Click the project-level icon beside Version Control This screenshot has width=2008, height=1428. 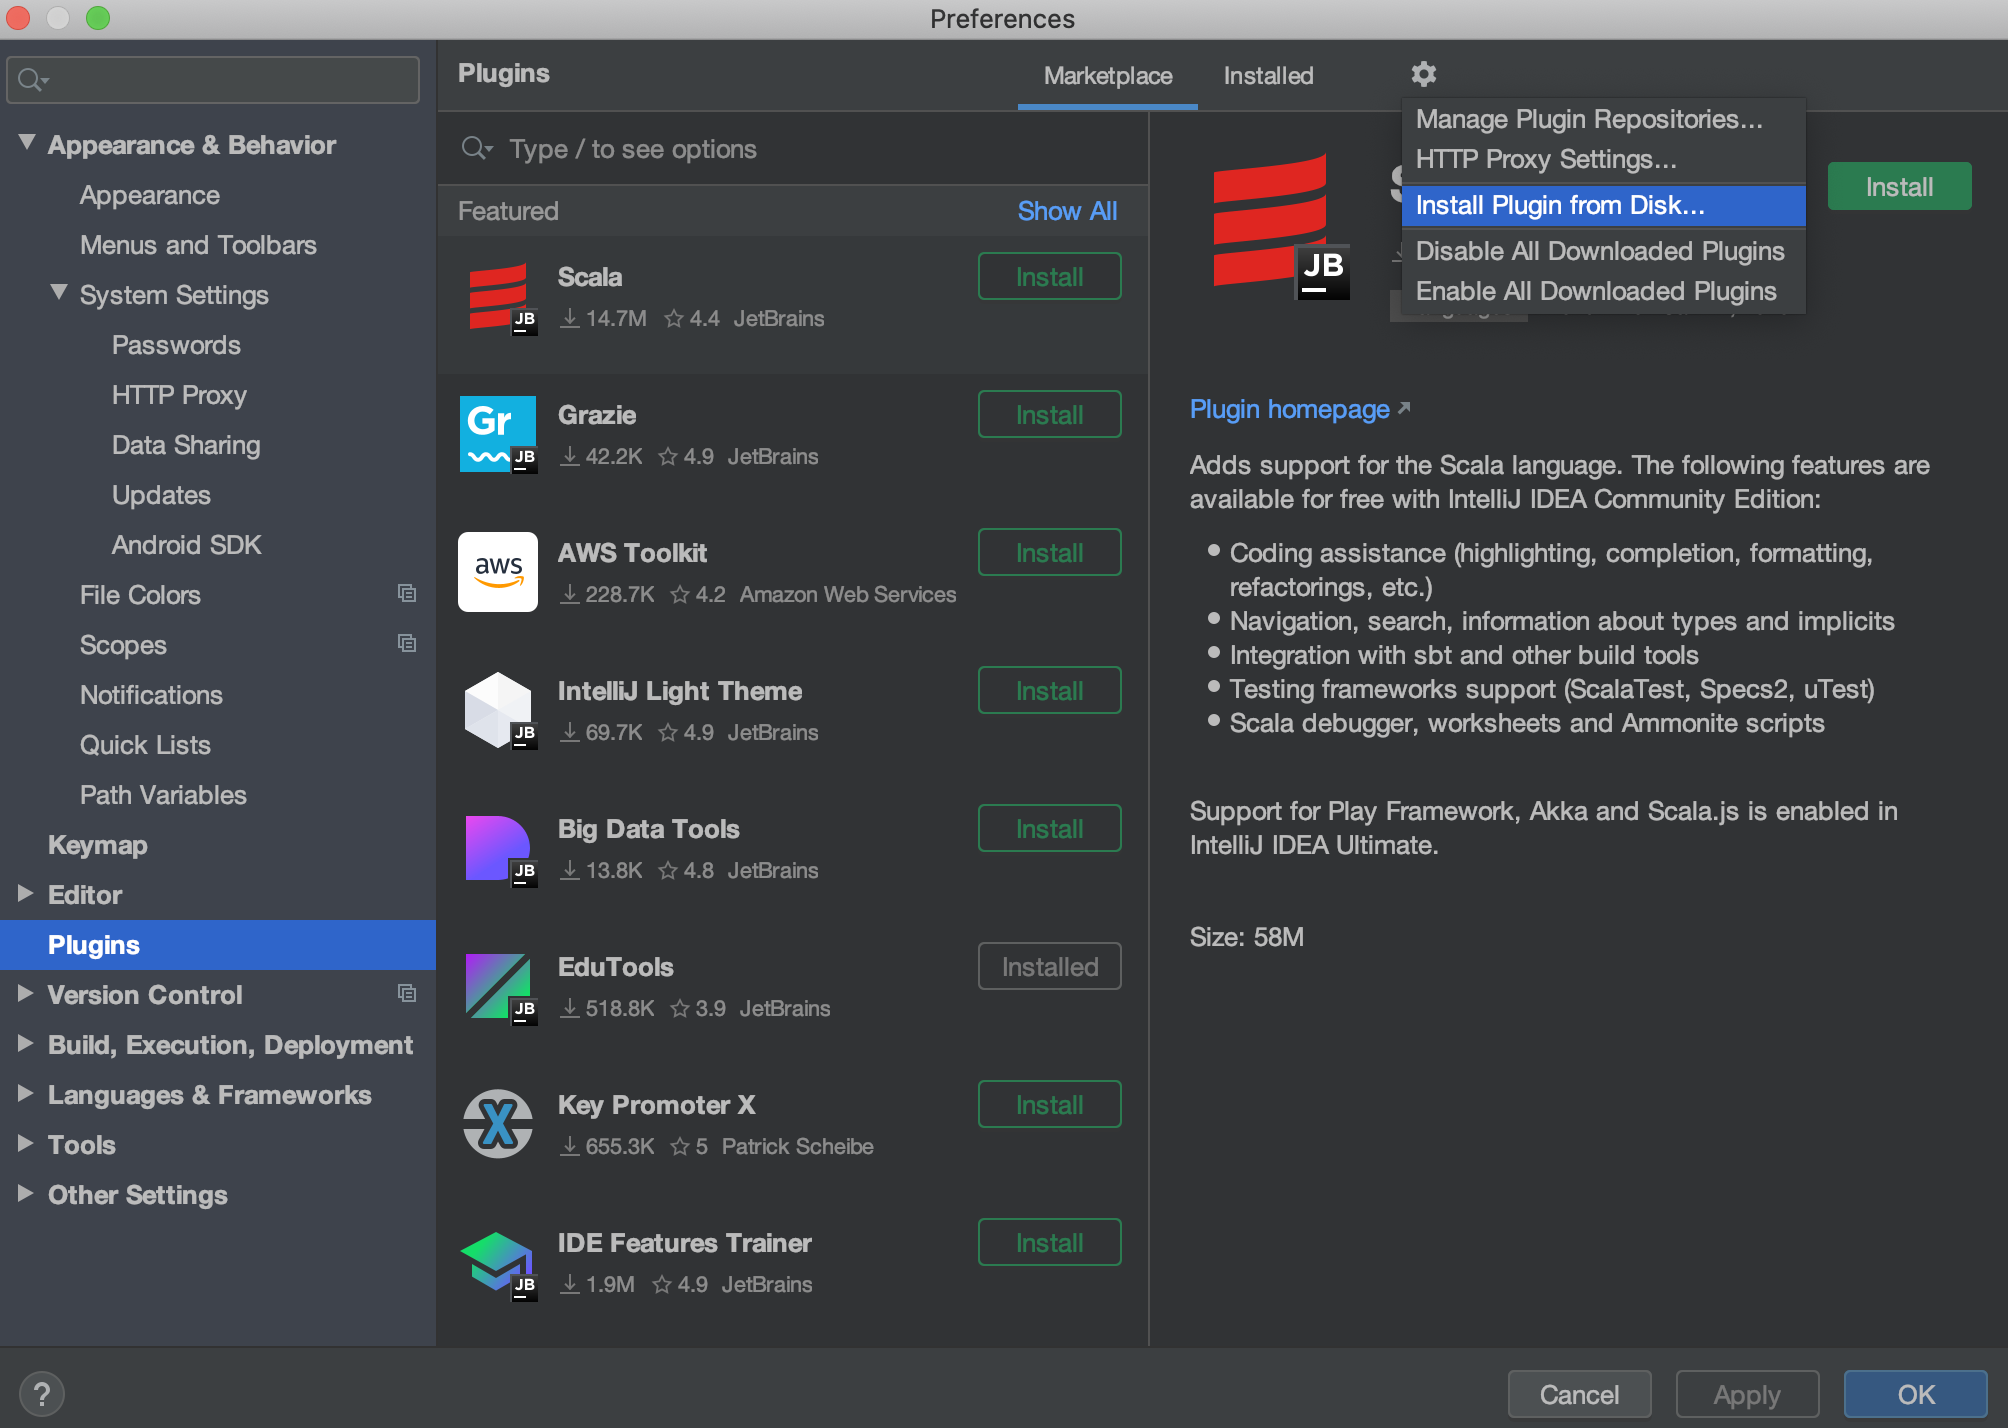click(x=407, y=994)
